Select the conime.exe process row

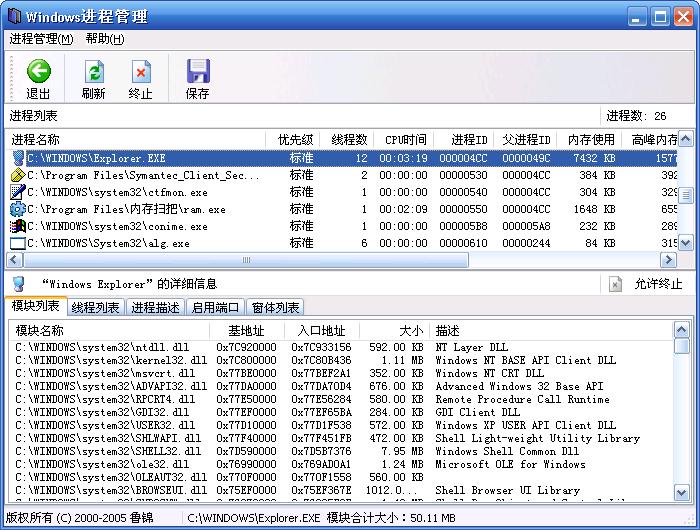[x=342, y=226]
